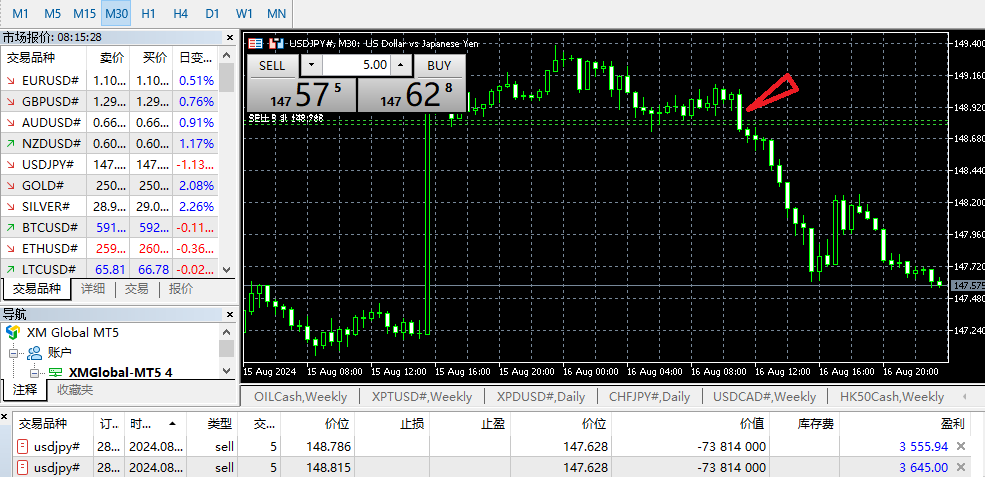This screenshot has height=477, width=985.
Task: Increase trade volume with up arrow
Action: [401, 65]
